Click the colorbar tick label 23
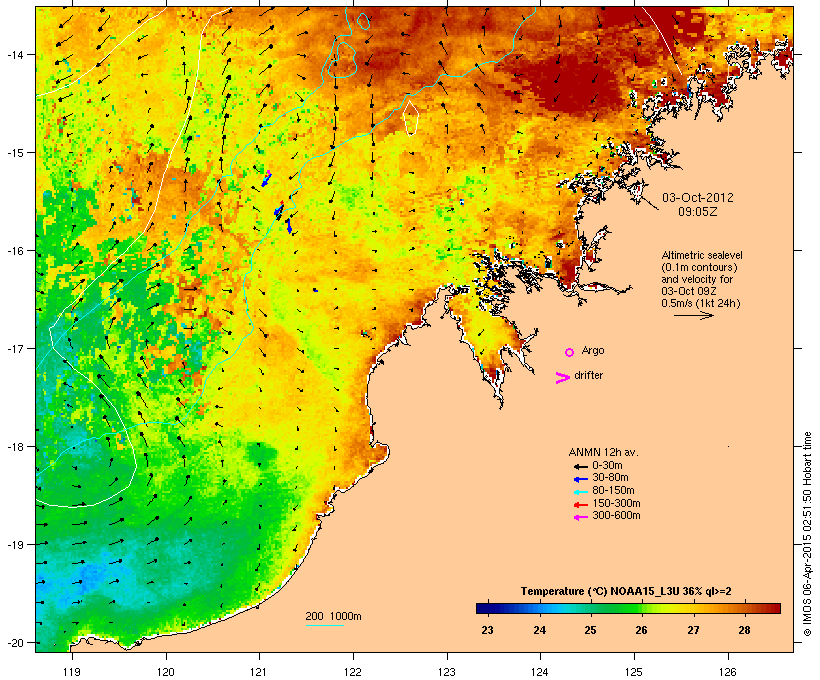Image resolution: width=820 pixels, height=680 pixels. [x=487, y=630]
